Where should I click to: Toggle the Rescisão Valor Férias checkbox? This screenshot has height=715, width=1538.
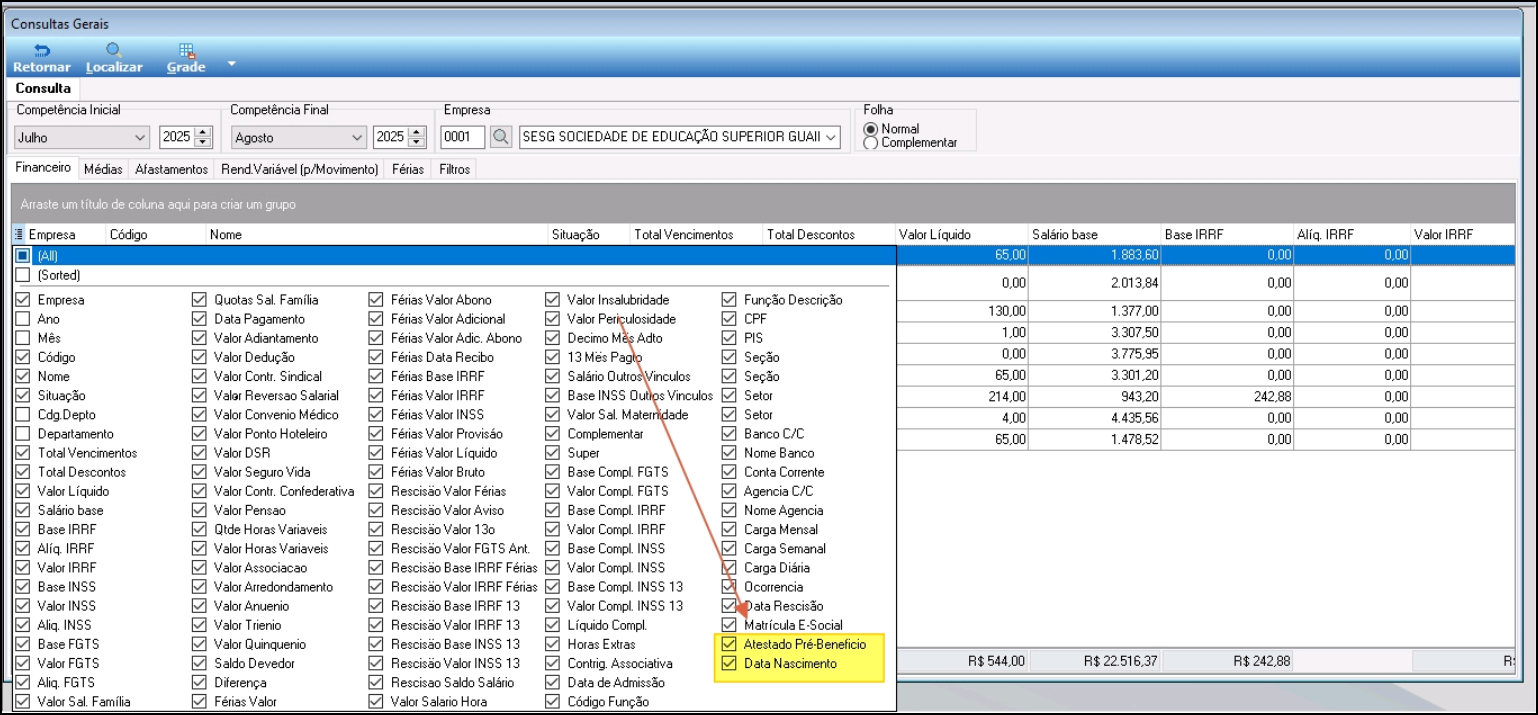tap(376, 491)
